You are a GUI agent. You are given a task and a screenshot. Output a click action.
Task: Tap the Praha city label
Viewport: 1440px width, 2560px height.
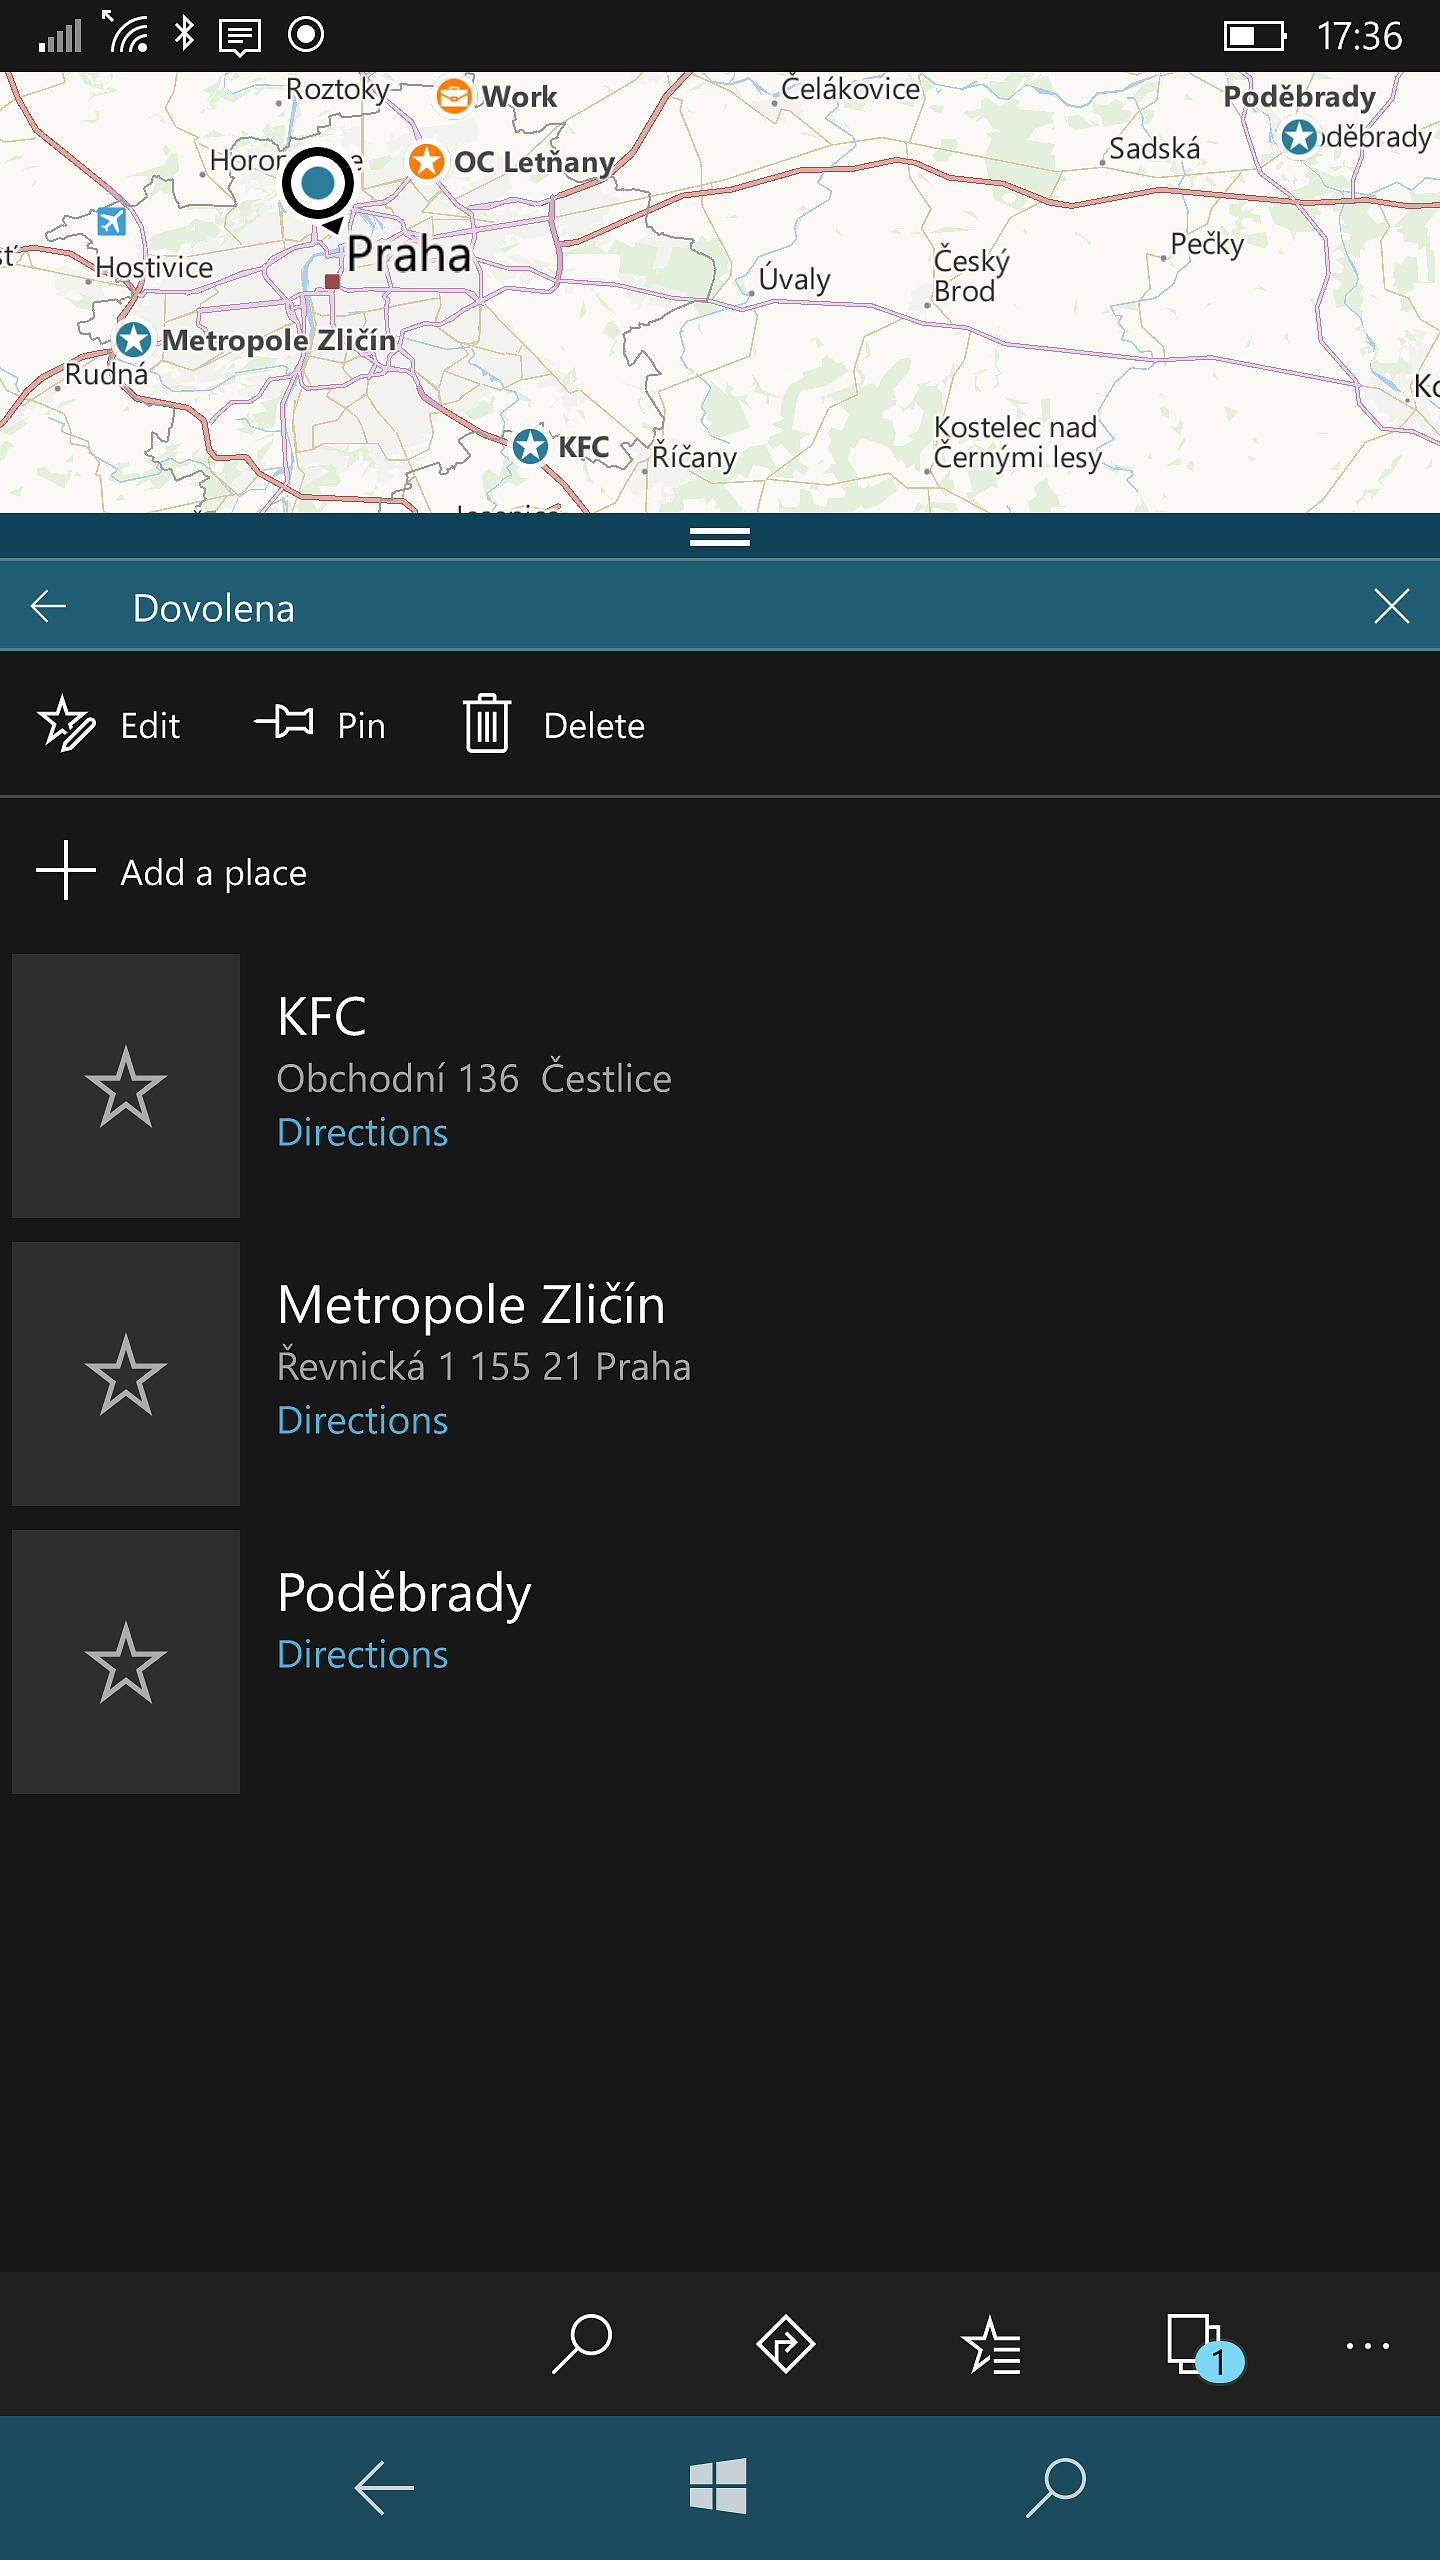(409, 254)
